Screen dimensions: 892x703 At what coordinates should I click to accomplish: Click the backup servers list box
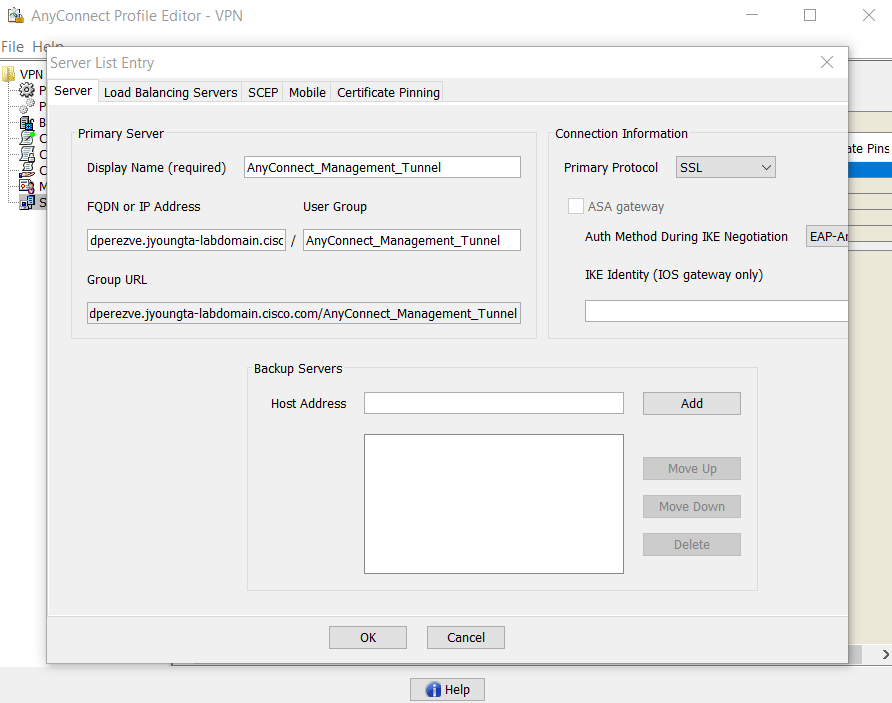[x=494, y=504]
